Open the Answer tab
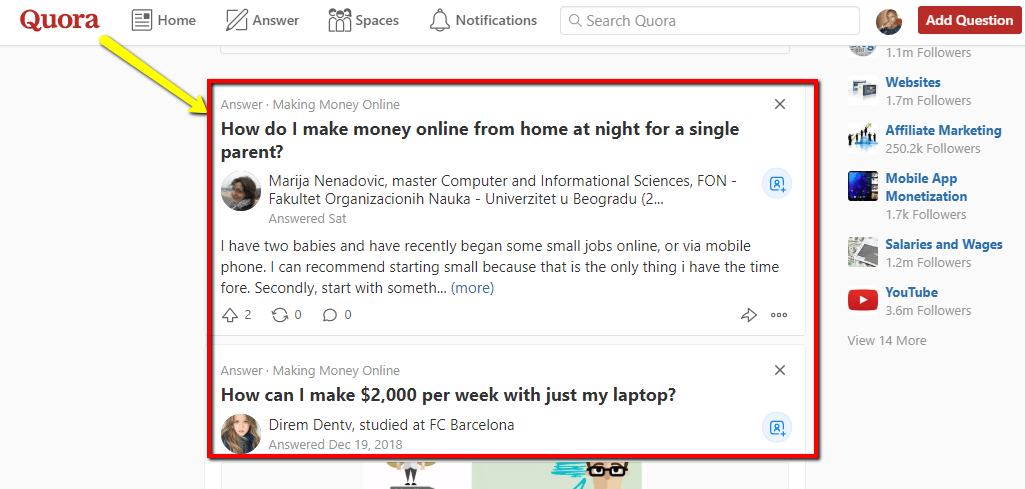This screenshot has width=1025, height=489. click(x=262, y=20)
